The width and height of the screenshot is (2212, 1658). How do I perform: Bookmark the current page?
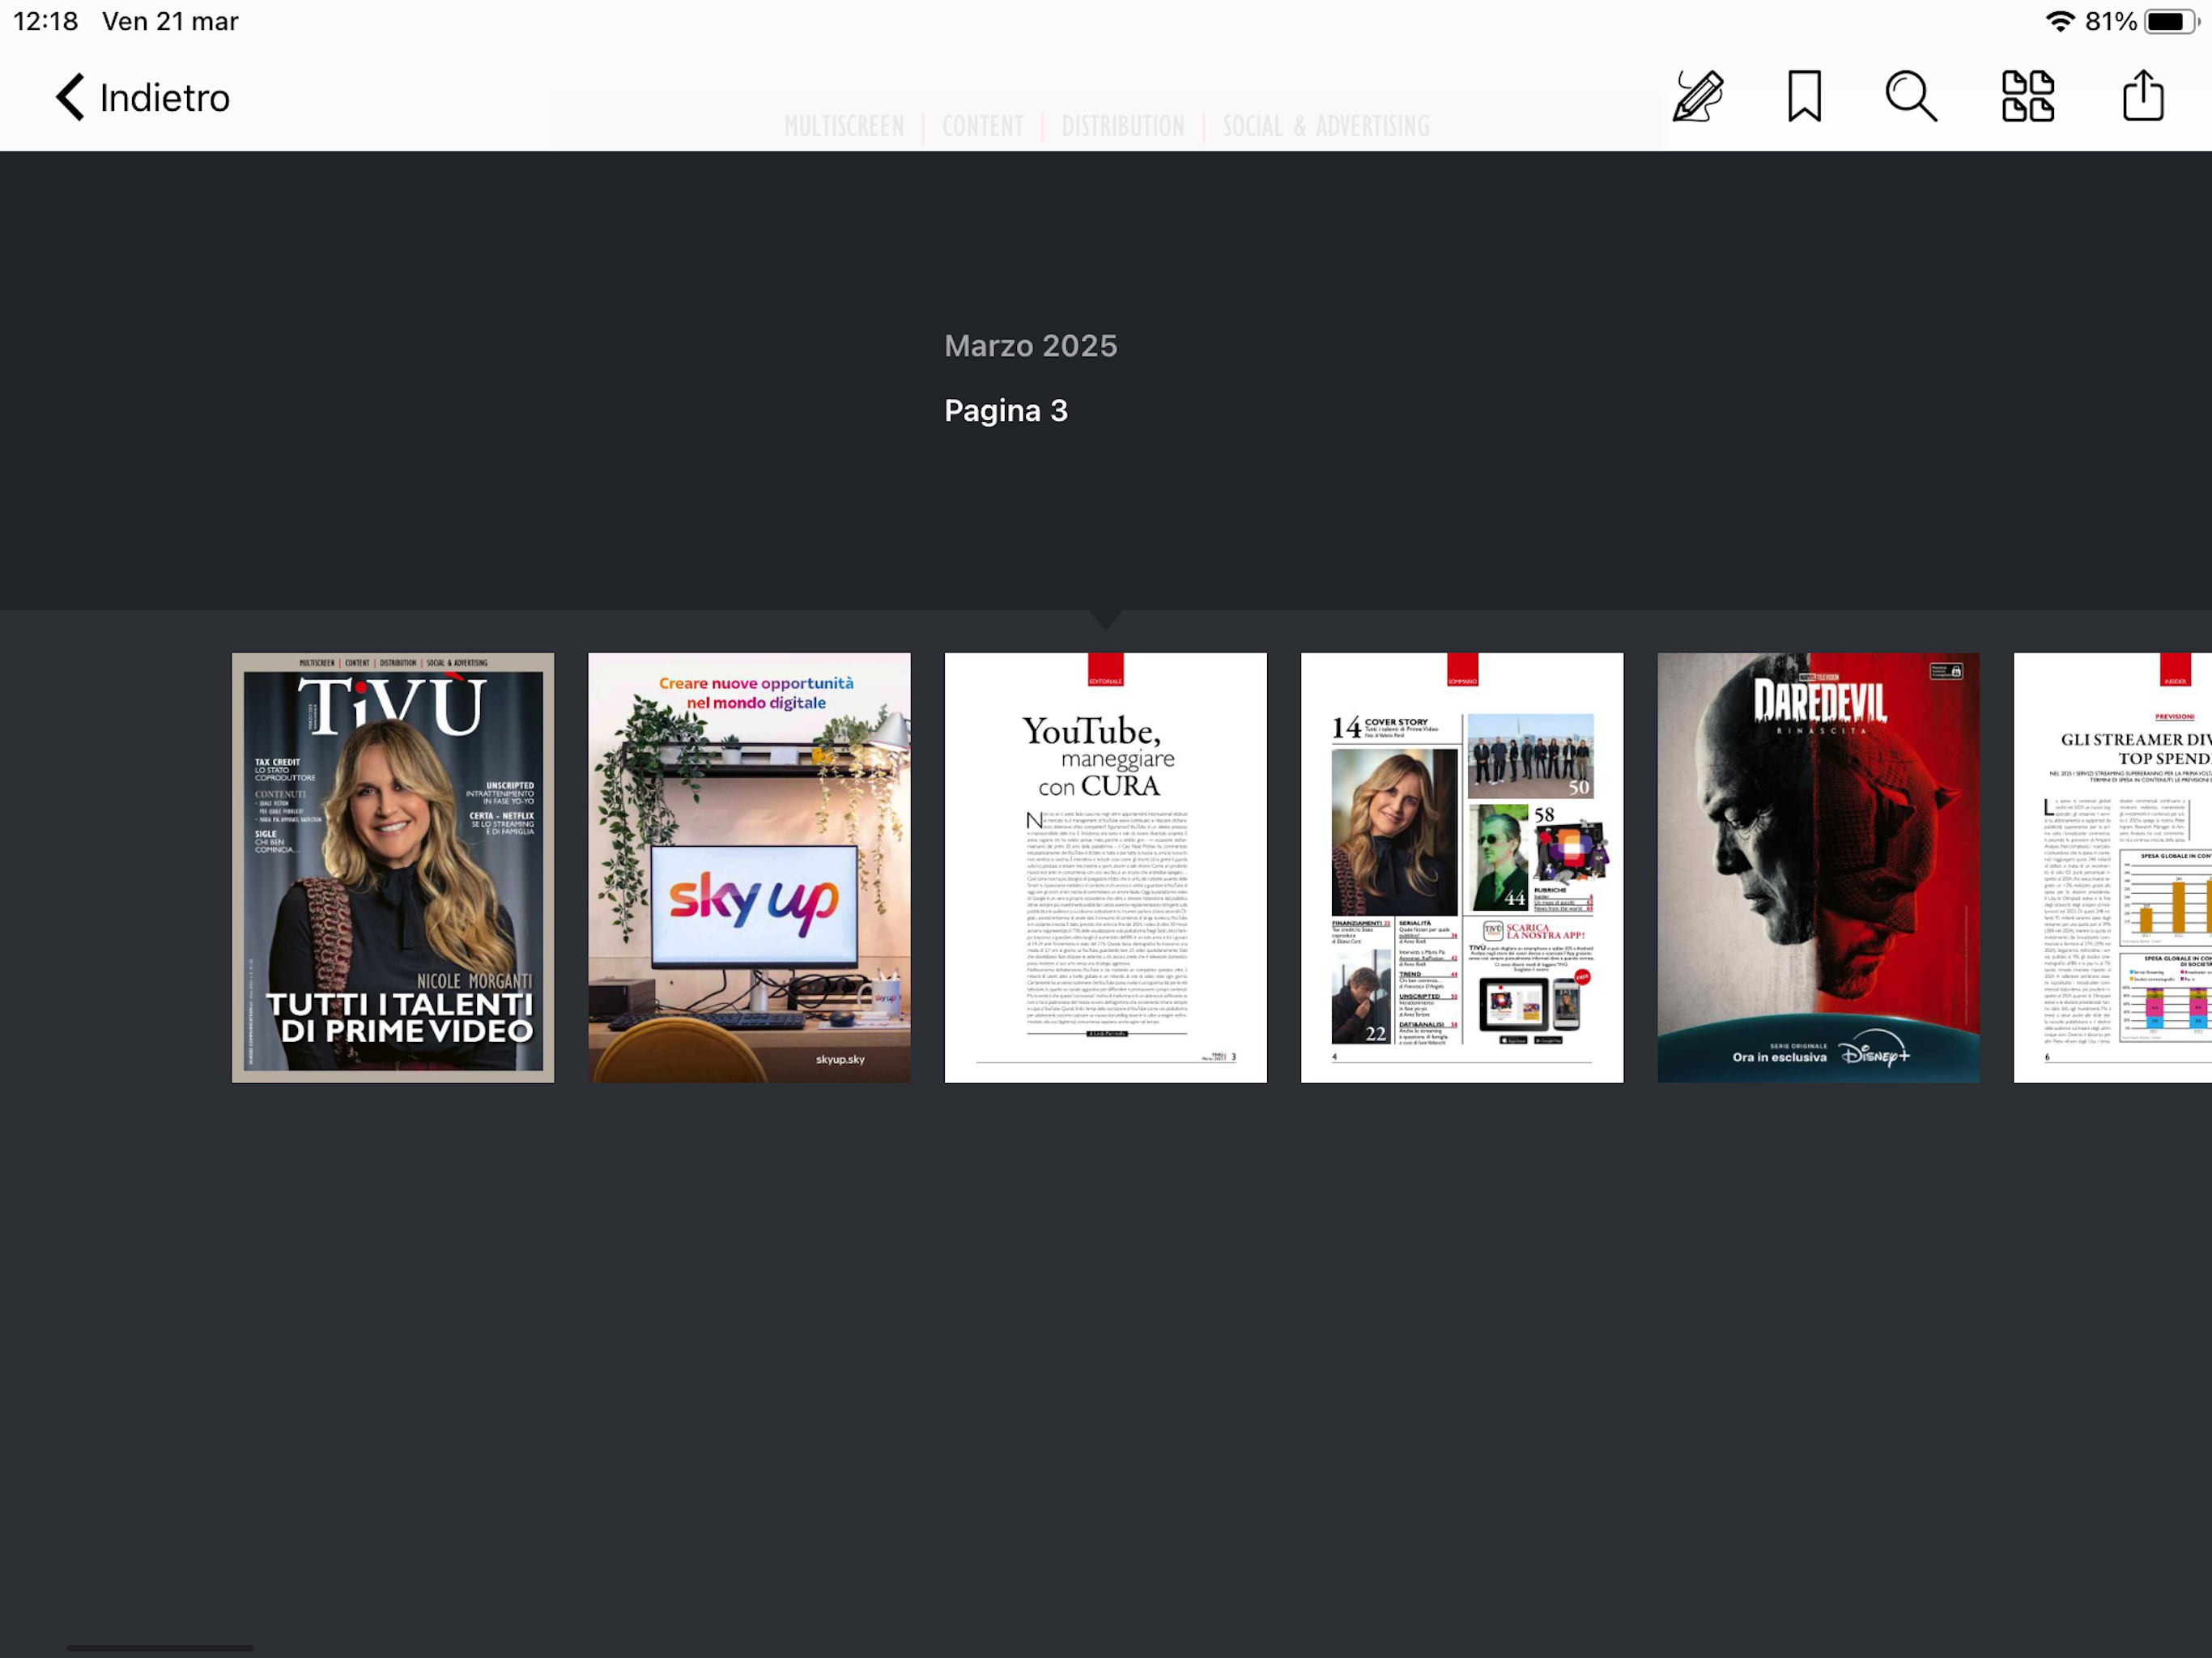(x=1804, y=96)
